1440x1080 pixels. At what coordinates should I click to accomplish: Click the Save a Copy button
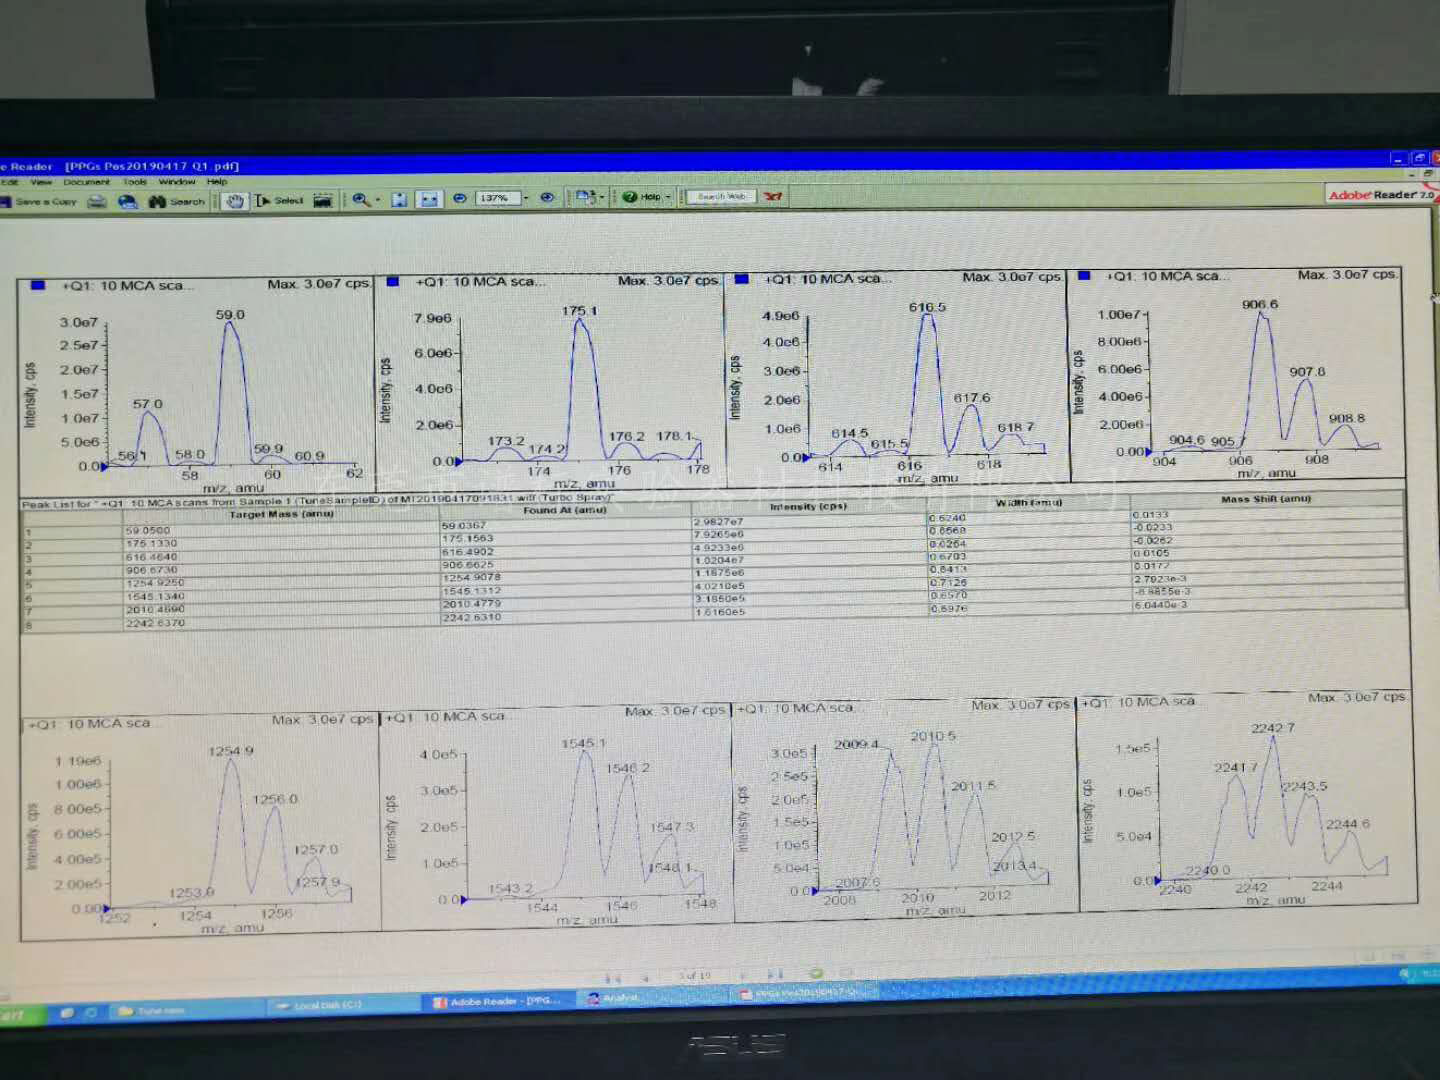(40, 202)
